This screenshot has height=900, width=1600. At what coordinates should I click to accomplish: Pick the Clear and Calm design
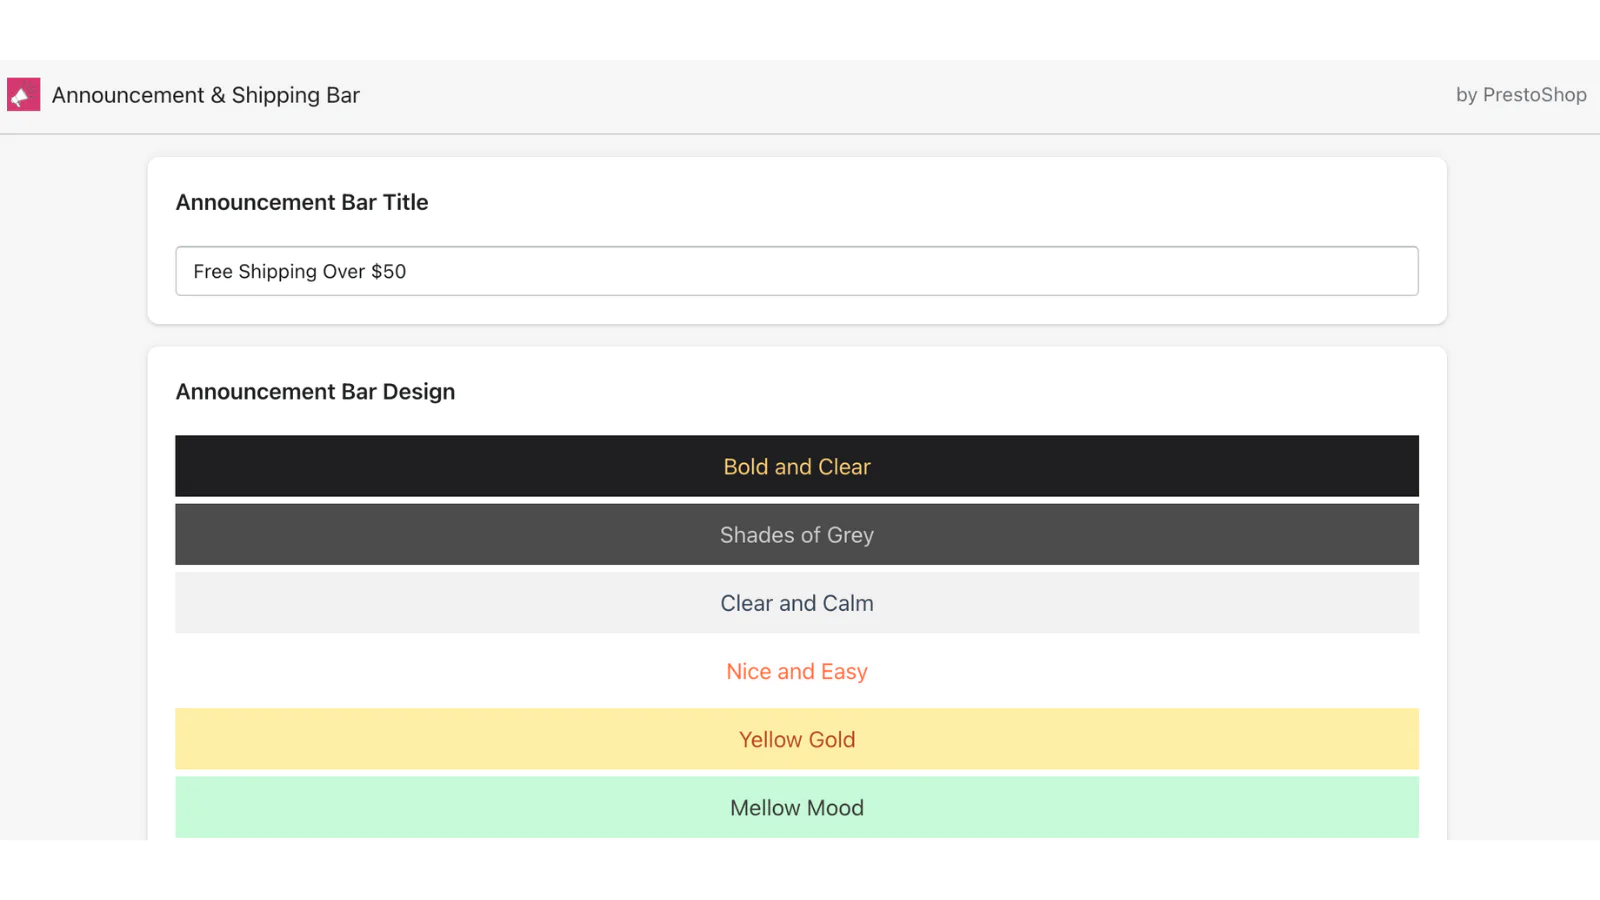point(797,603)
